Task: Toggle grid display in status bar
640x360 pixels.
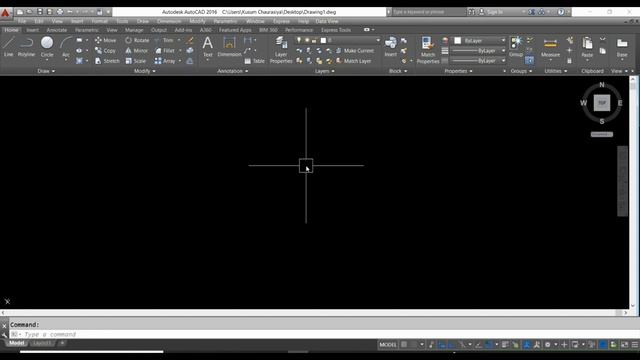Action: [404, 344]
